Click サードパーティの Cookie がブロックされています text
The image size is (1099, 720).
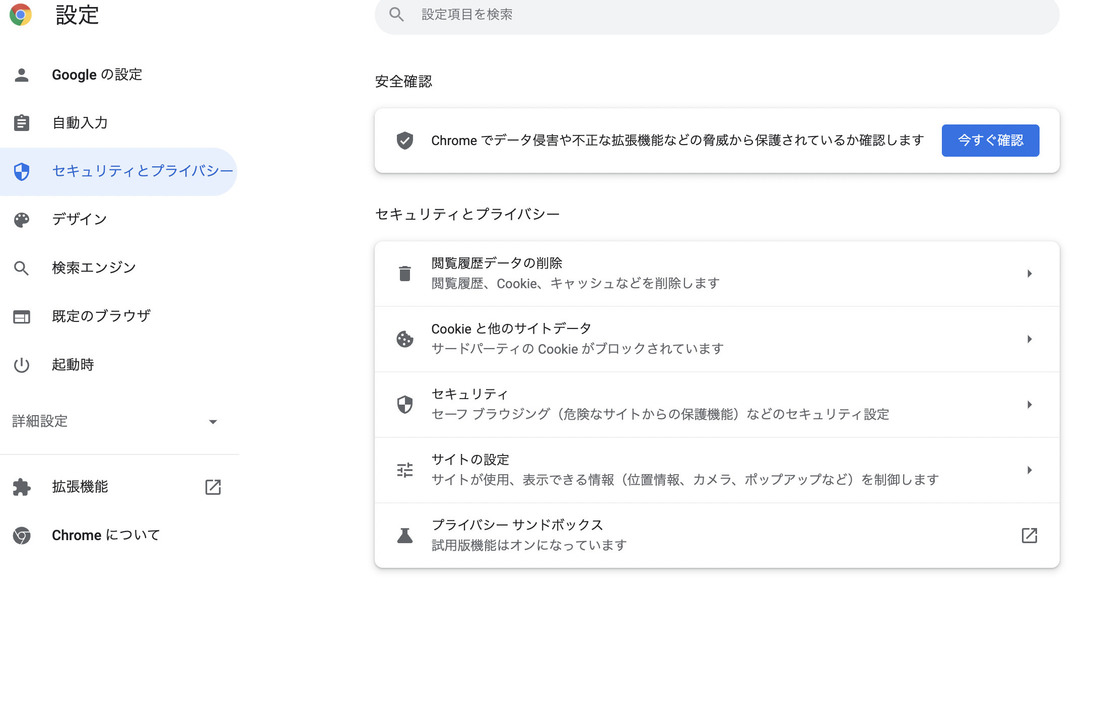tap(577, 349)
